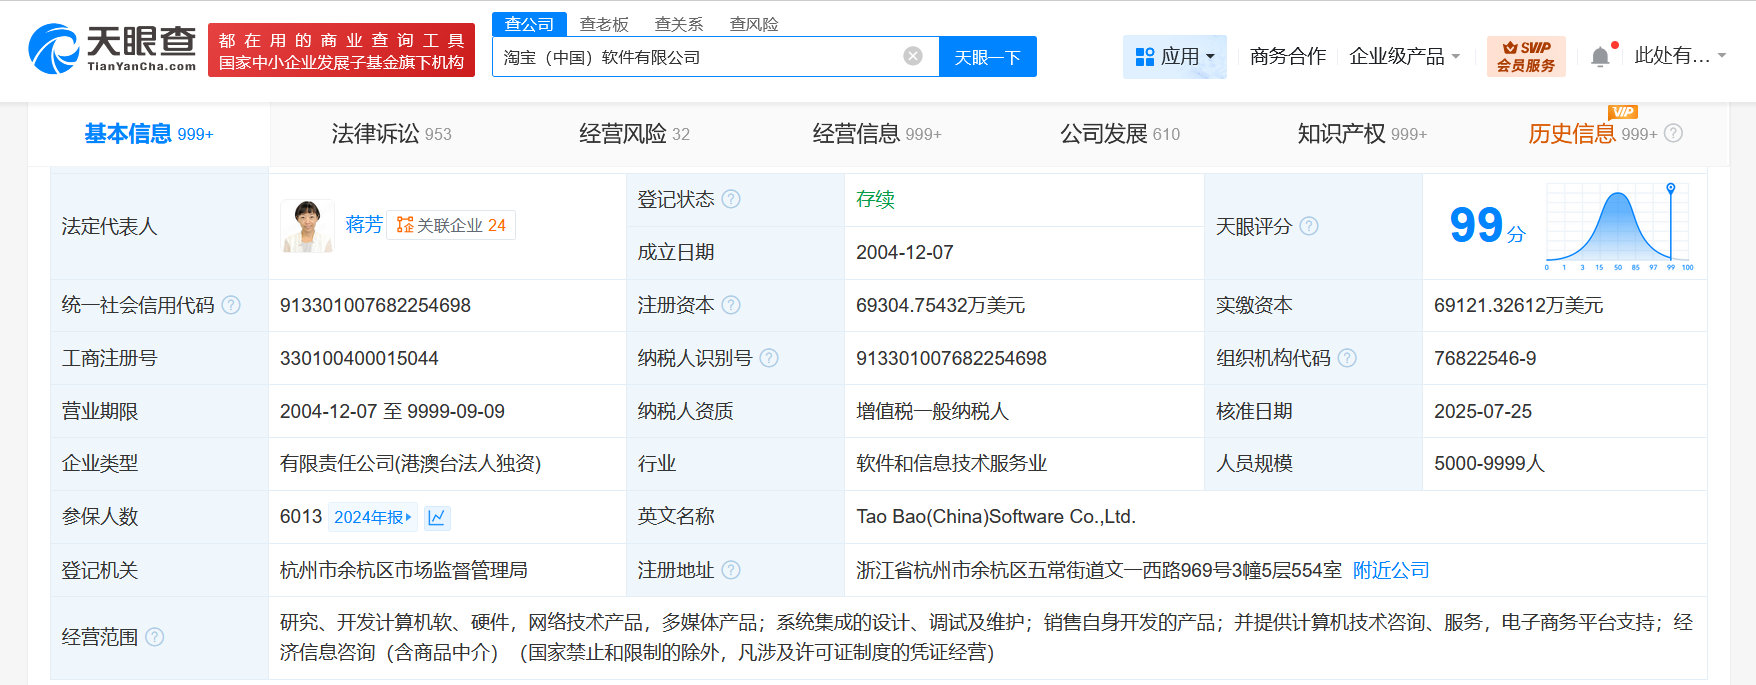1756x685 pixels.
Task: Select the 查风险 search tab
Action: (x=754, y=24)
